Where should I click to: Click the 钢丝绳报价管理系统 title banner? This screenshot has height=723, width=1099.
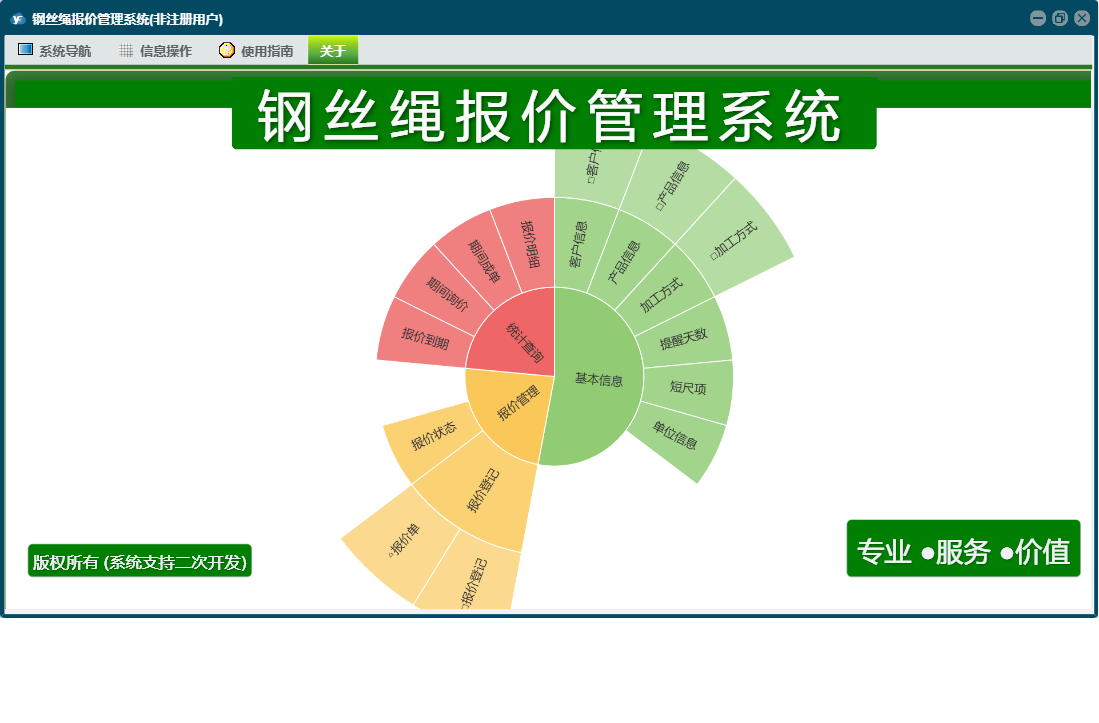tap(554, 113)
